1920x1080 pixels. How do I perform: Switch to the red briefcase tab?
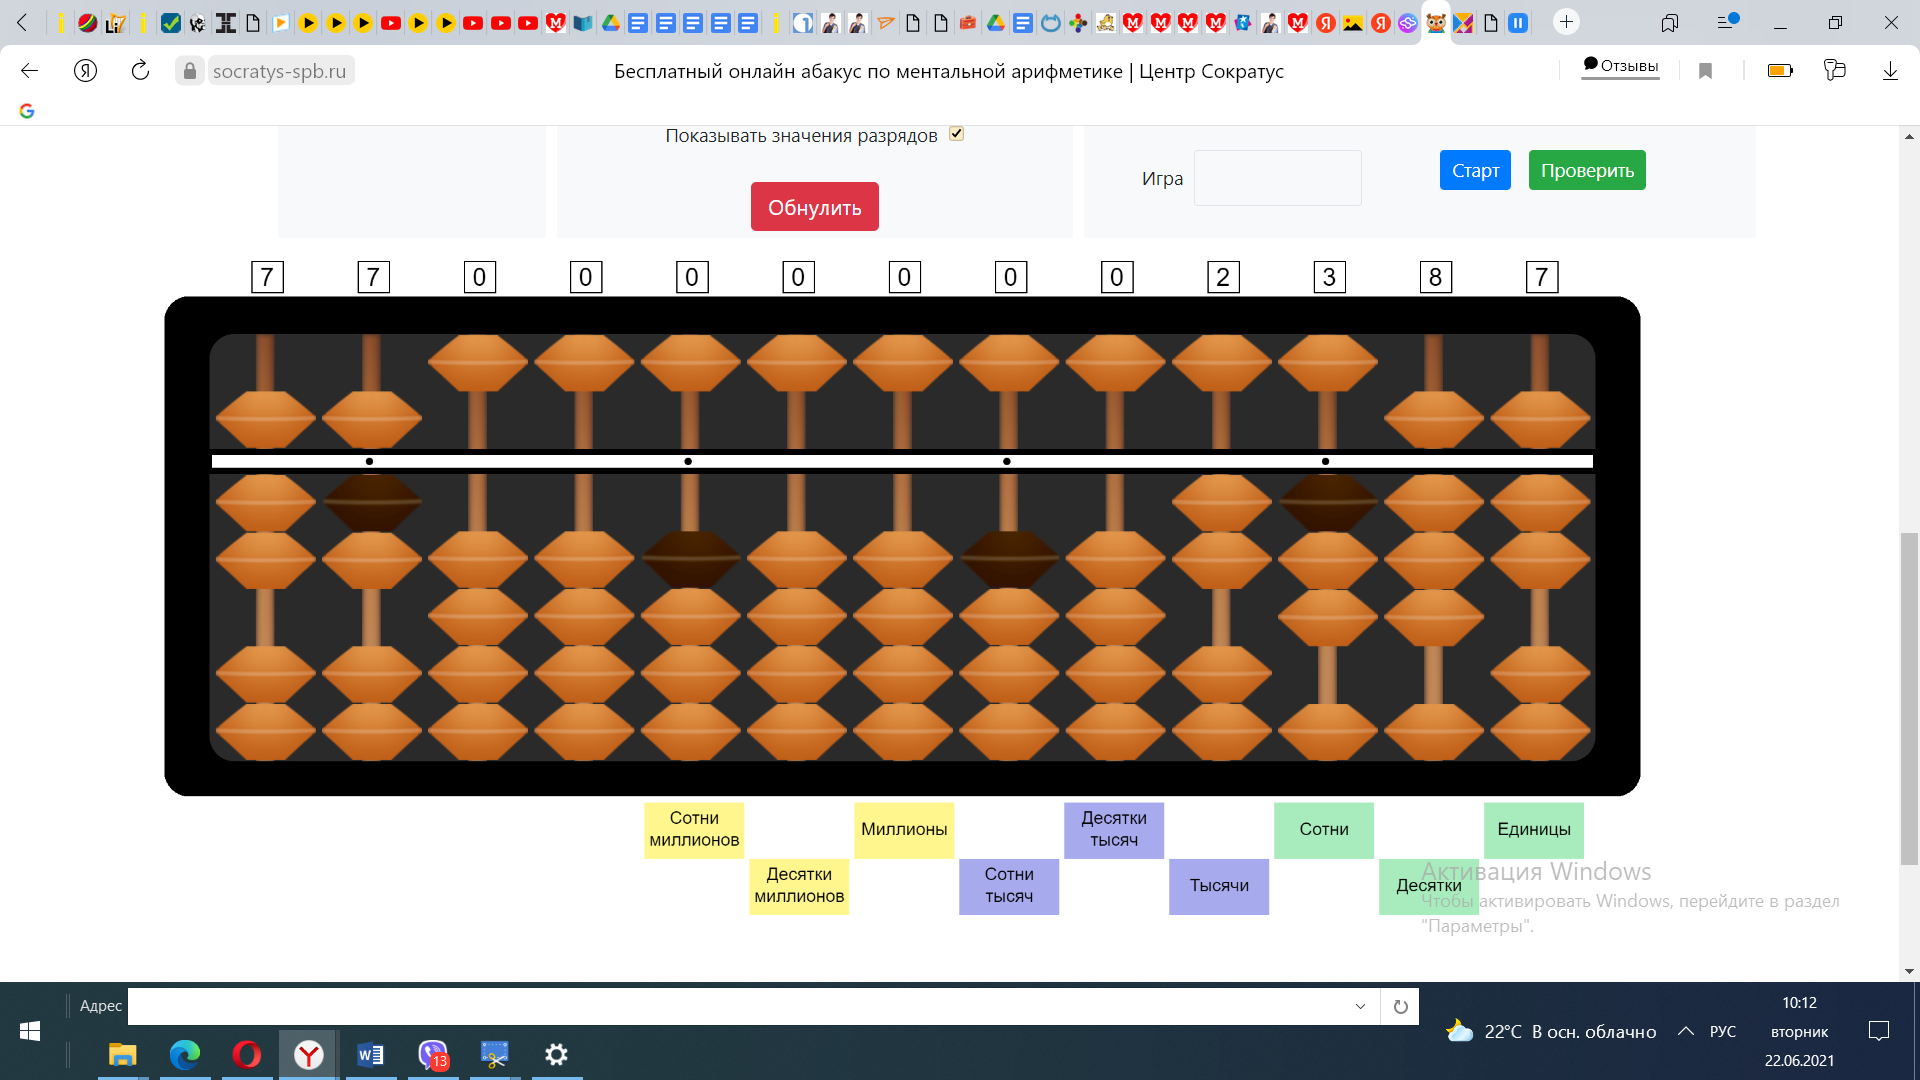[967, 23]
